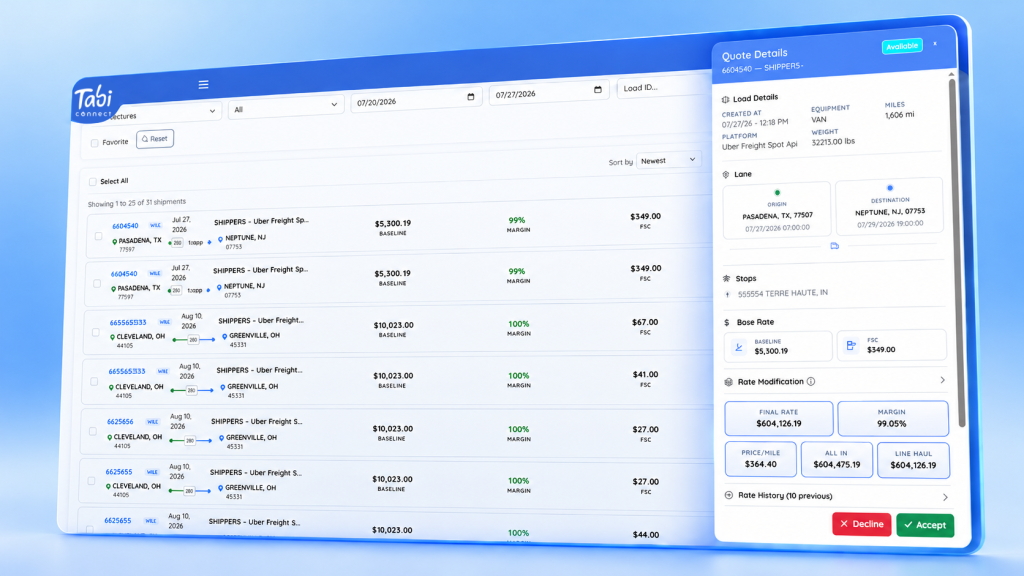This screenshot has width=1024, height=576.
Task: Click the Available status badge
Action: (902, 46)
